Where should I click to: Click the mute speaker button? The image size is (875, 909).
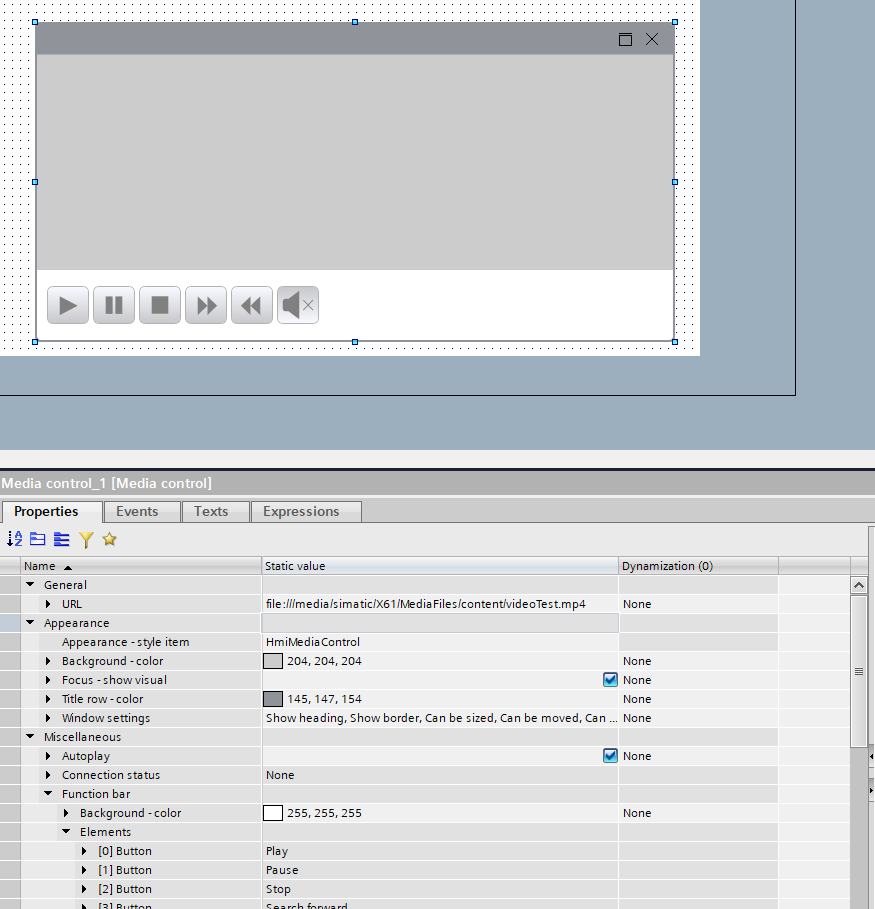point(298,305)
